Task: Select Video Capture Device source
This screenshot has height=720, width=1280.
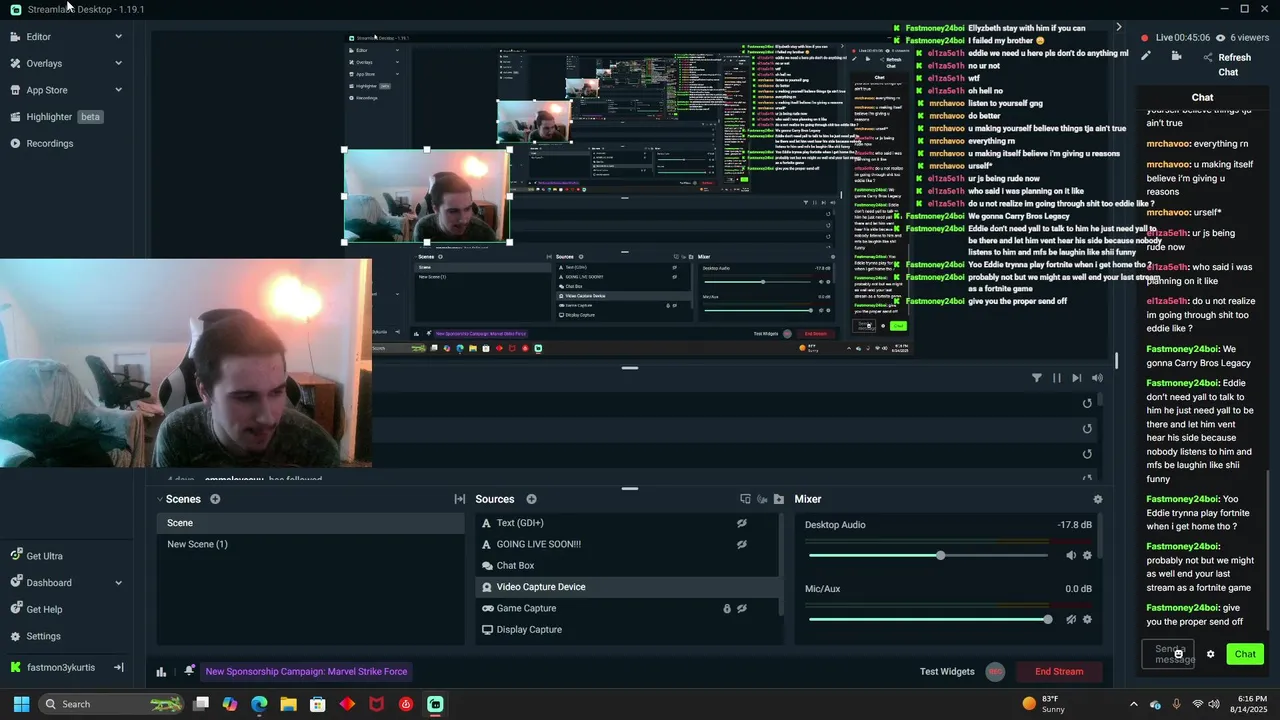Action: [x=627, y=587]
